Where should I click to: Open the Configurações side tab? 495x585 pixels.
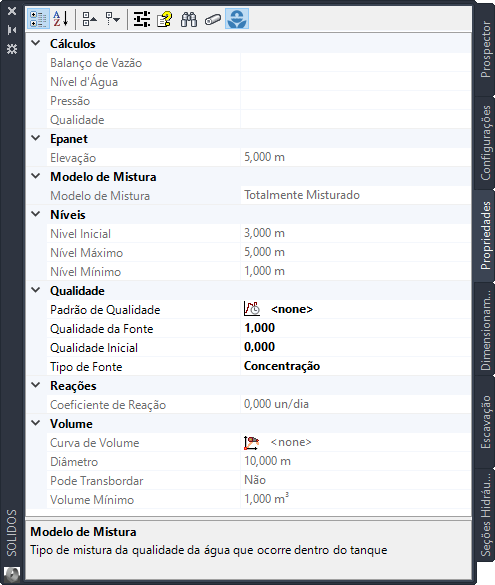pyautogui.click(x=485, y=143)
